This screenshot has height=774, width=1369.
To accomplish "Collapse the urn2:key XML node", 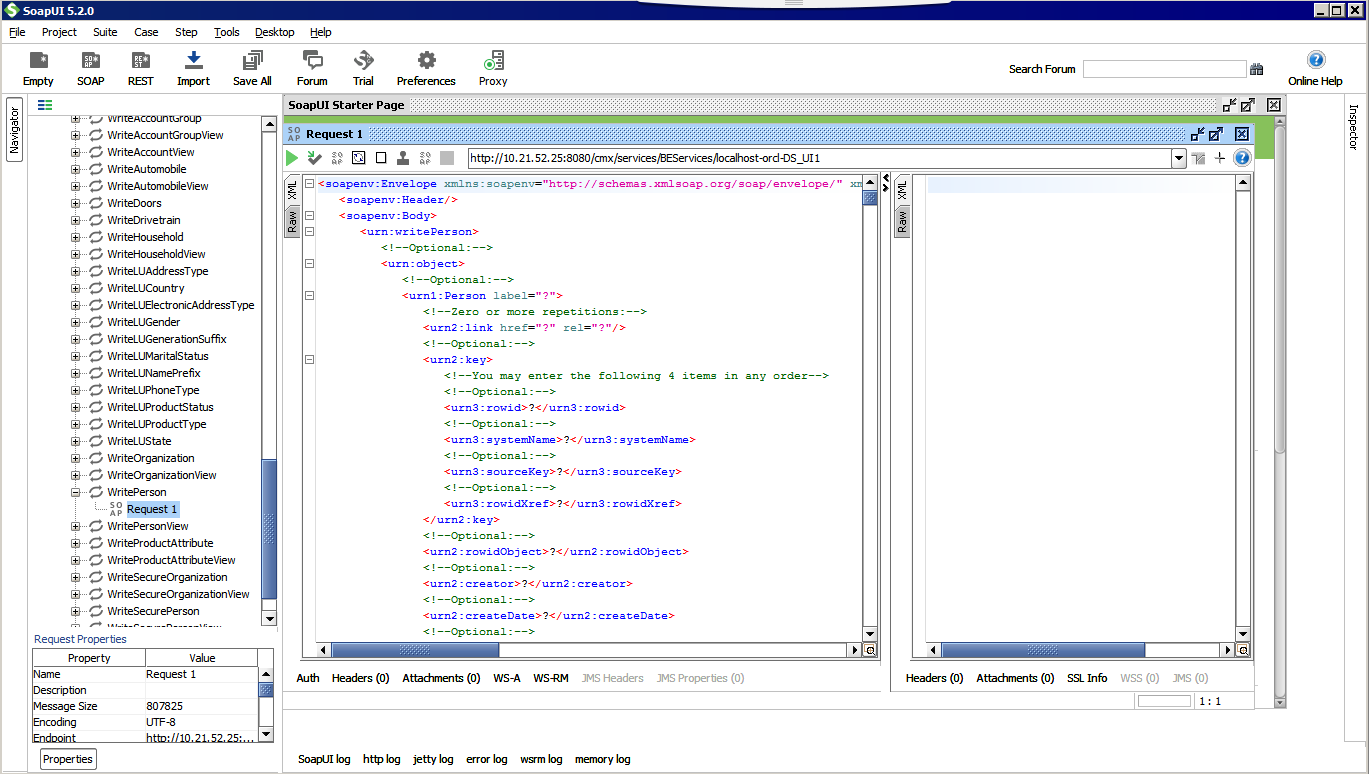I will click(x=310, y=360).
